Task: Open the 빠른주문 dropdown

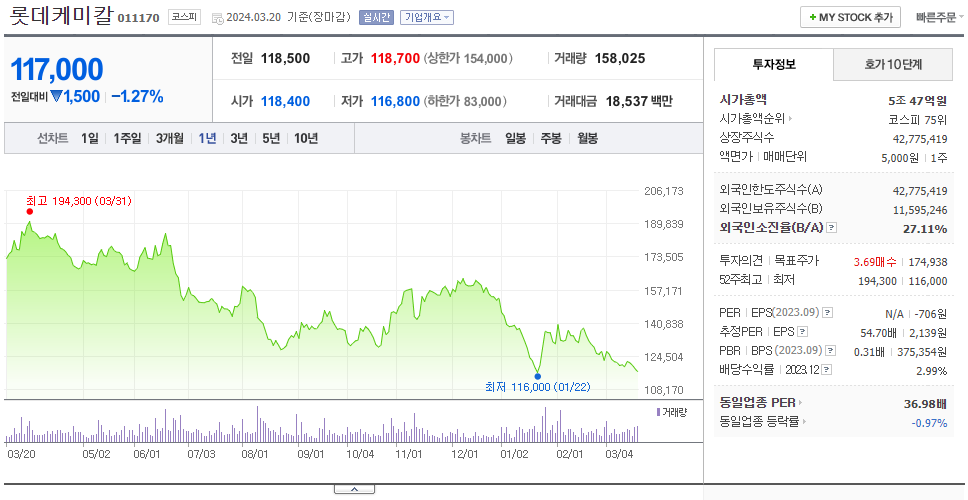Action: coord(940,17)
